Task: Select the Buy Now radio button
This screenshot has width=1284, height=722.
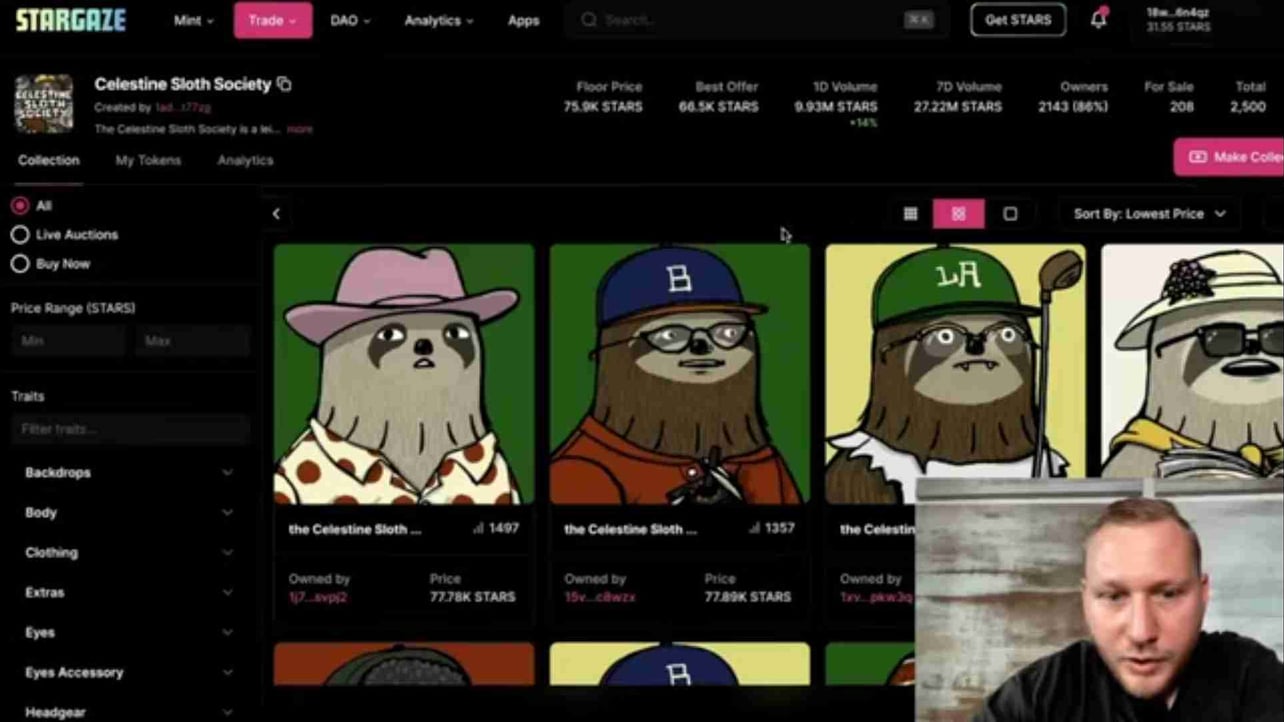Action: click(20, 264)
